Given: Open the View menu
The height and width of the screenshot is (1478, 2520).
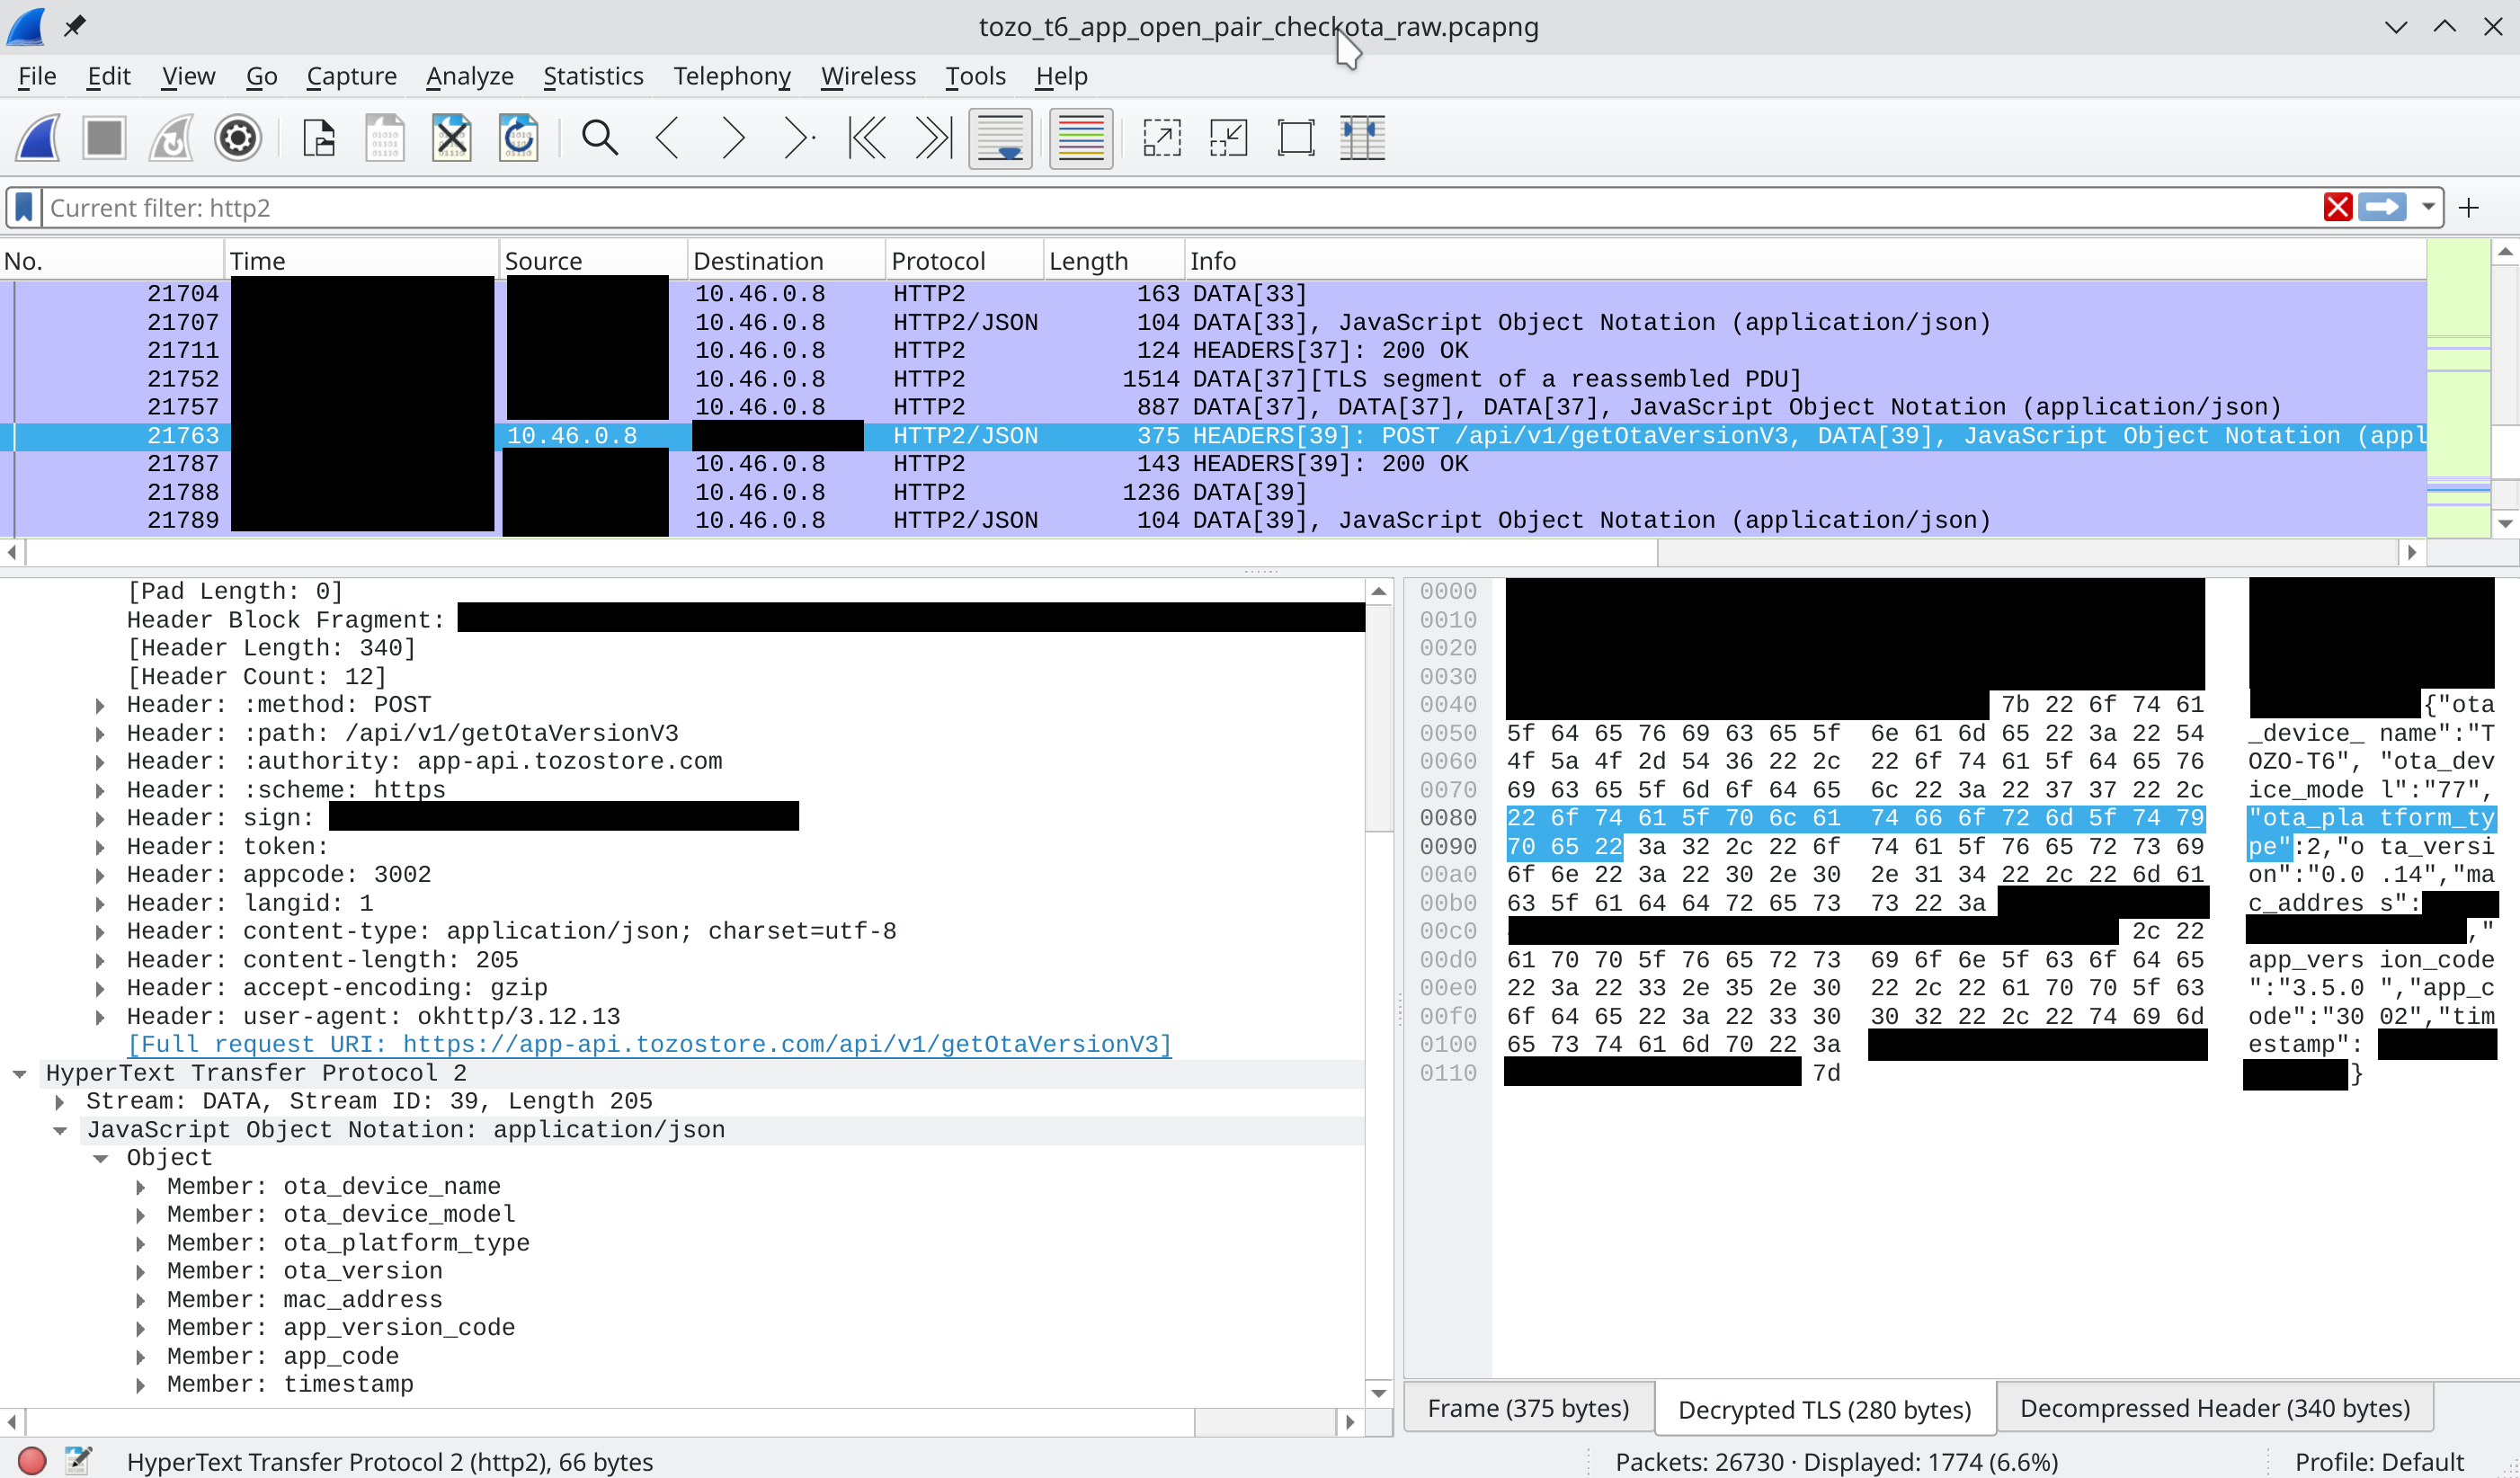Looking at the screenshot, I should click(188, 76).
